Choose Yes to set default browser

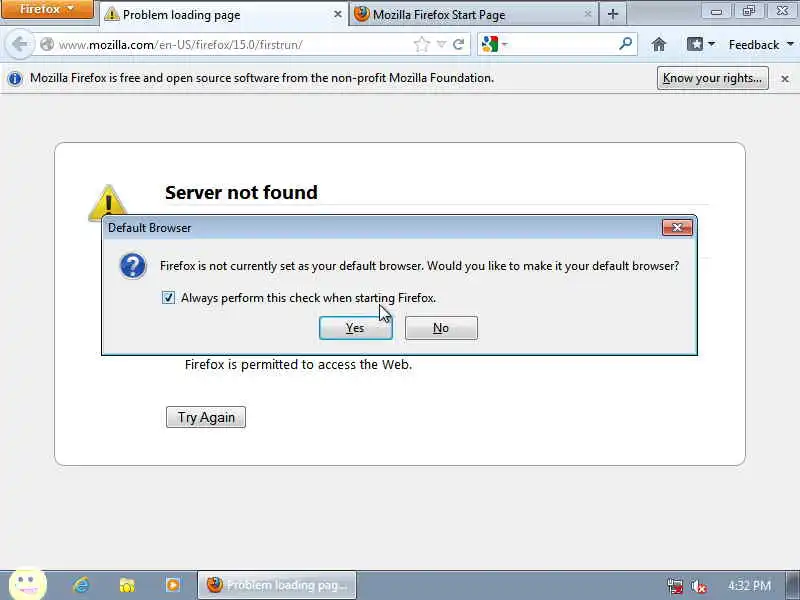tap(356, 328)
